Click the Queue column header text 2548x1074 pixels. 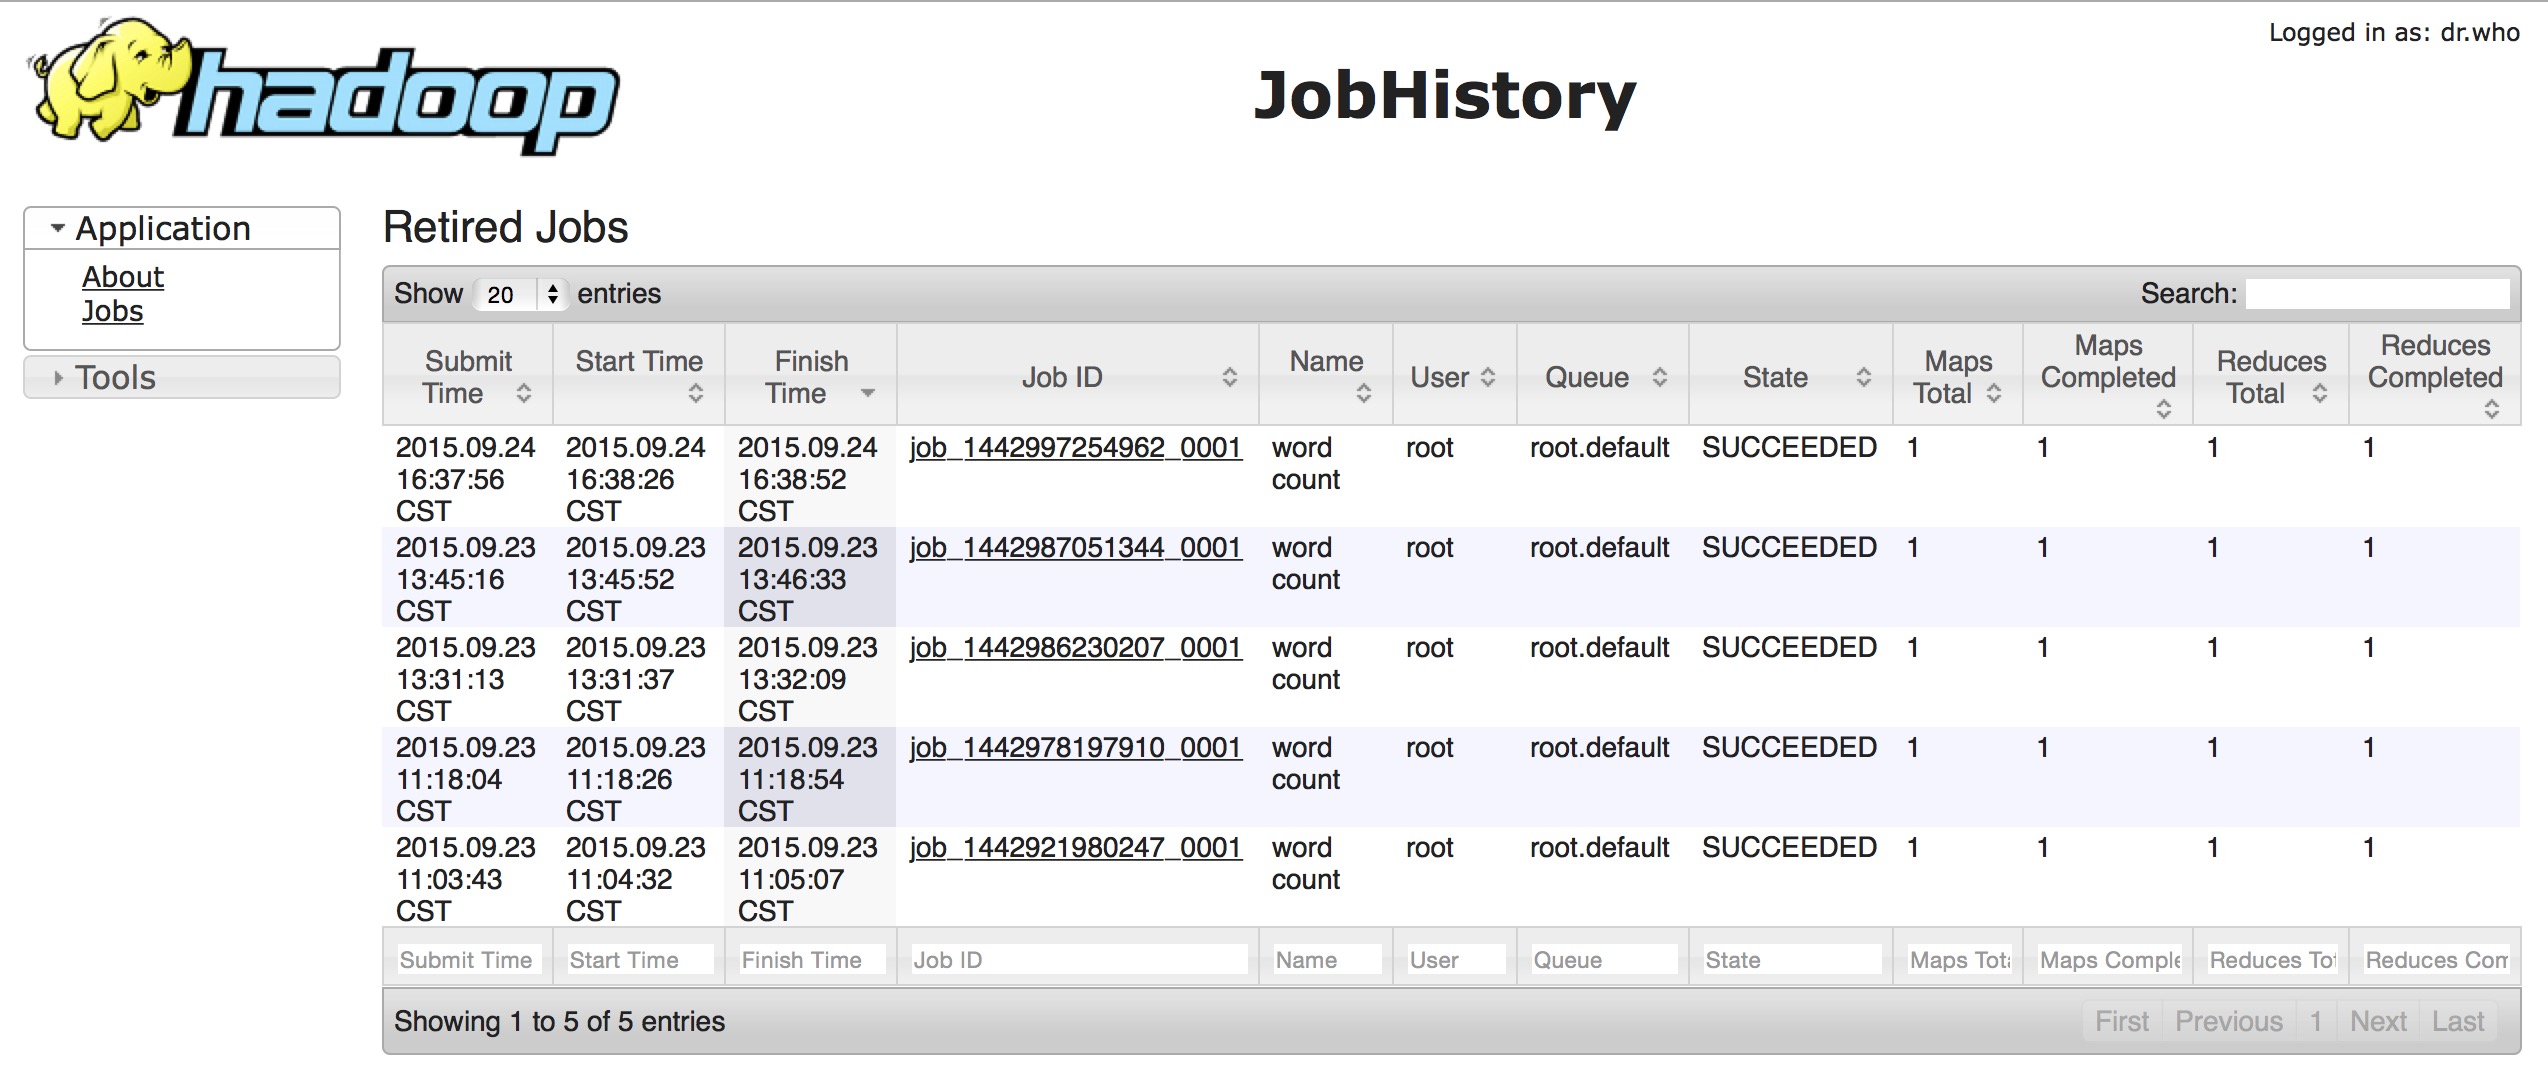coord(1587,377)
